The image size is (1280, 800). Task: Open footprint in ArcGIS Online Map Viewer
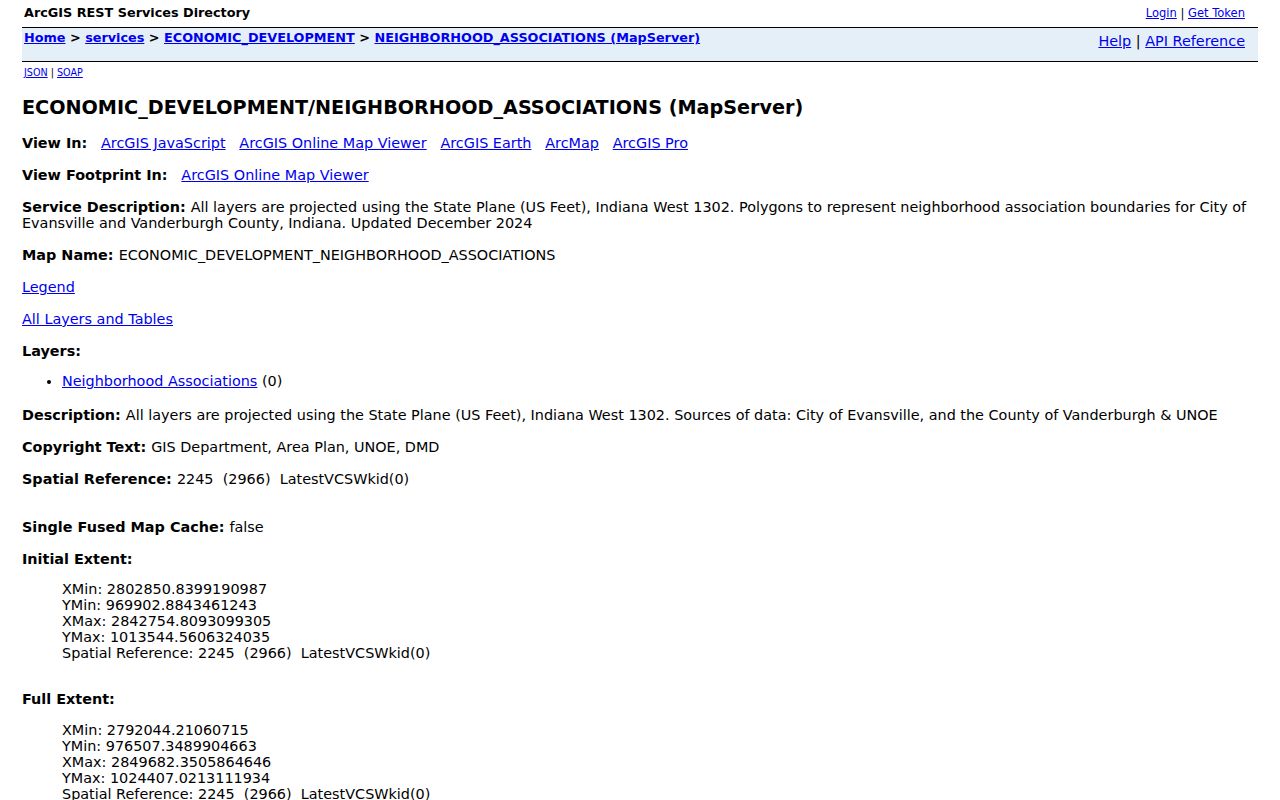click(275, 175)
